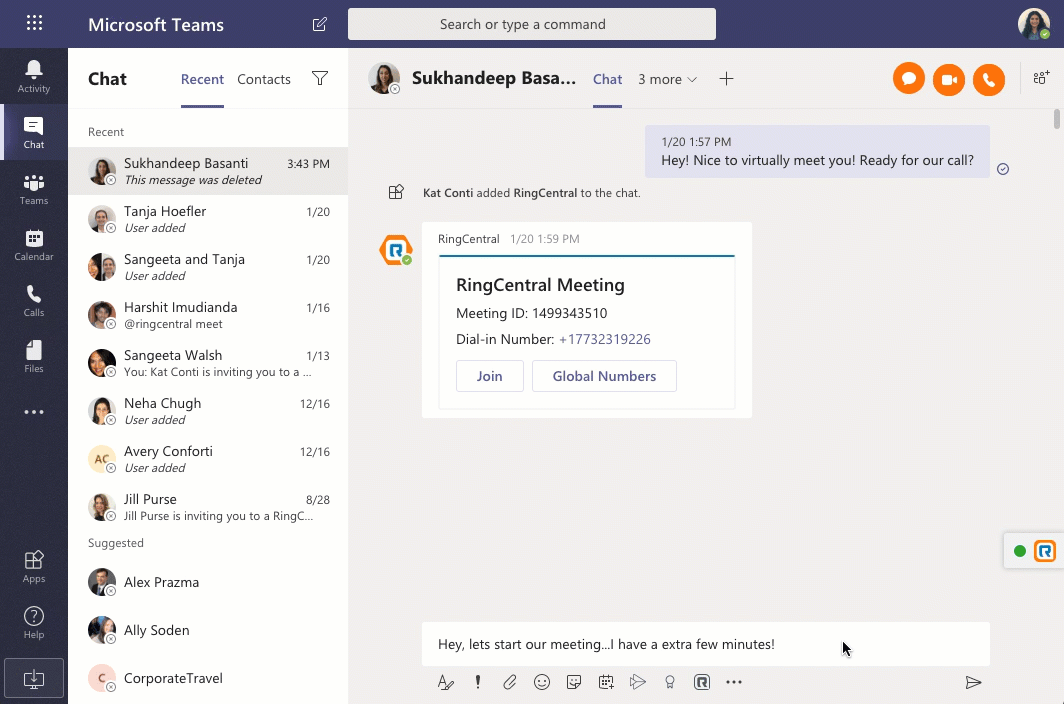Switch to the Contacts tab
This screenshot has width=1064, height=704.
[x=263, y=79]
